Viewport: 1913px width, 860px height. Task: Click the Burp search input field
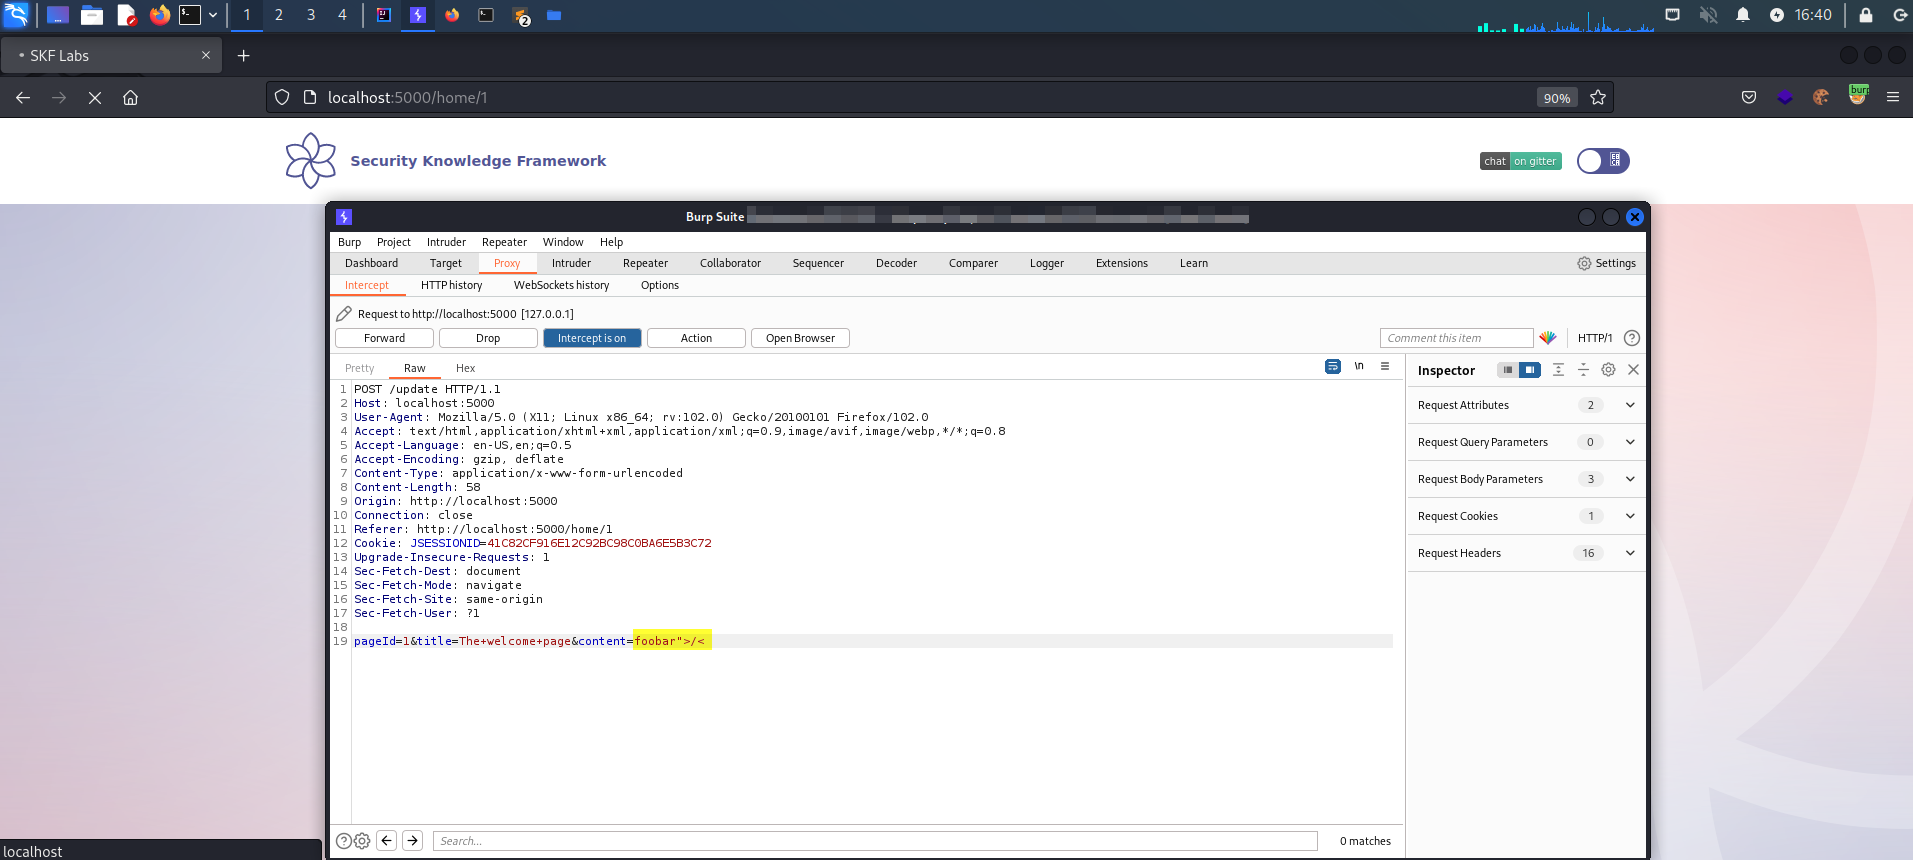click(x=875, y=841)
